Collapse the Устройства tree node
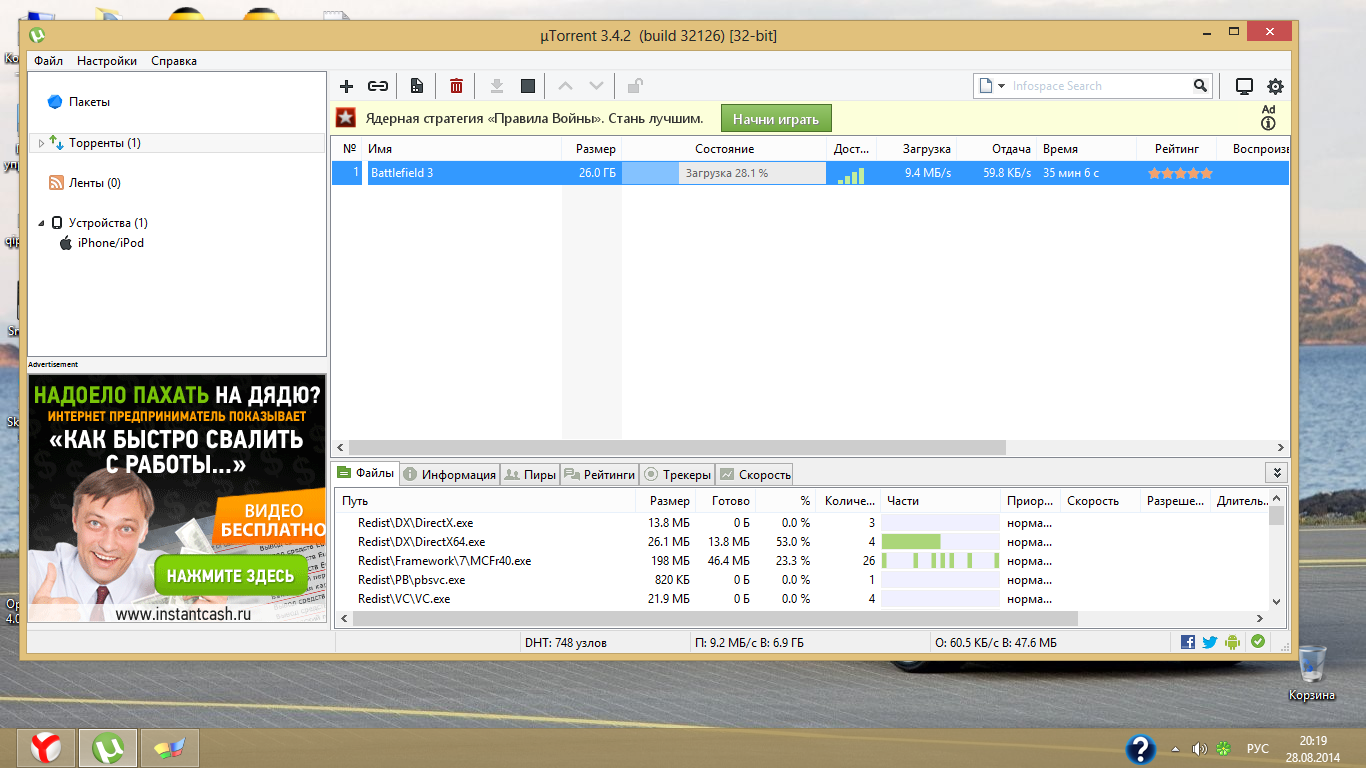The image size is (1366, 768). point(41,223)
